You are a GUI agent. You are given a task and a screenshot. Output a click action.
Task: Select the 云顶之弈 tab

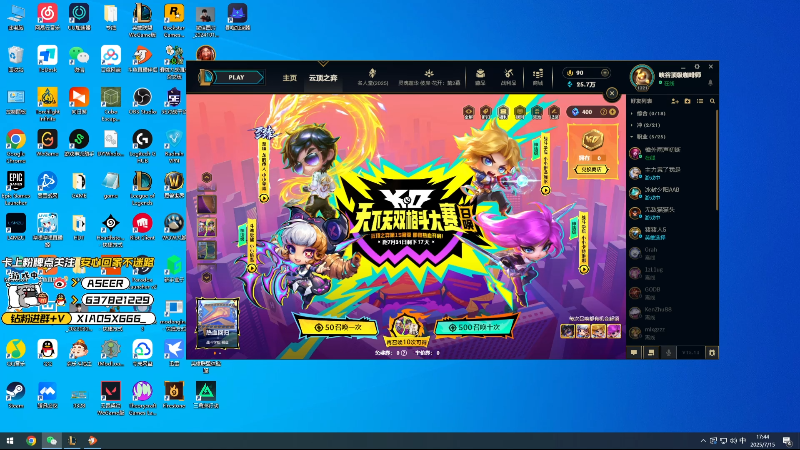coord(323,78)
